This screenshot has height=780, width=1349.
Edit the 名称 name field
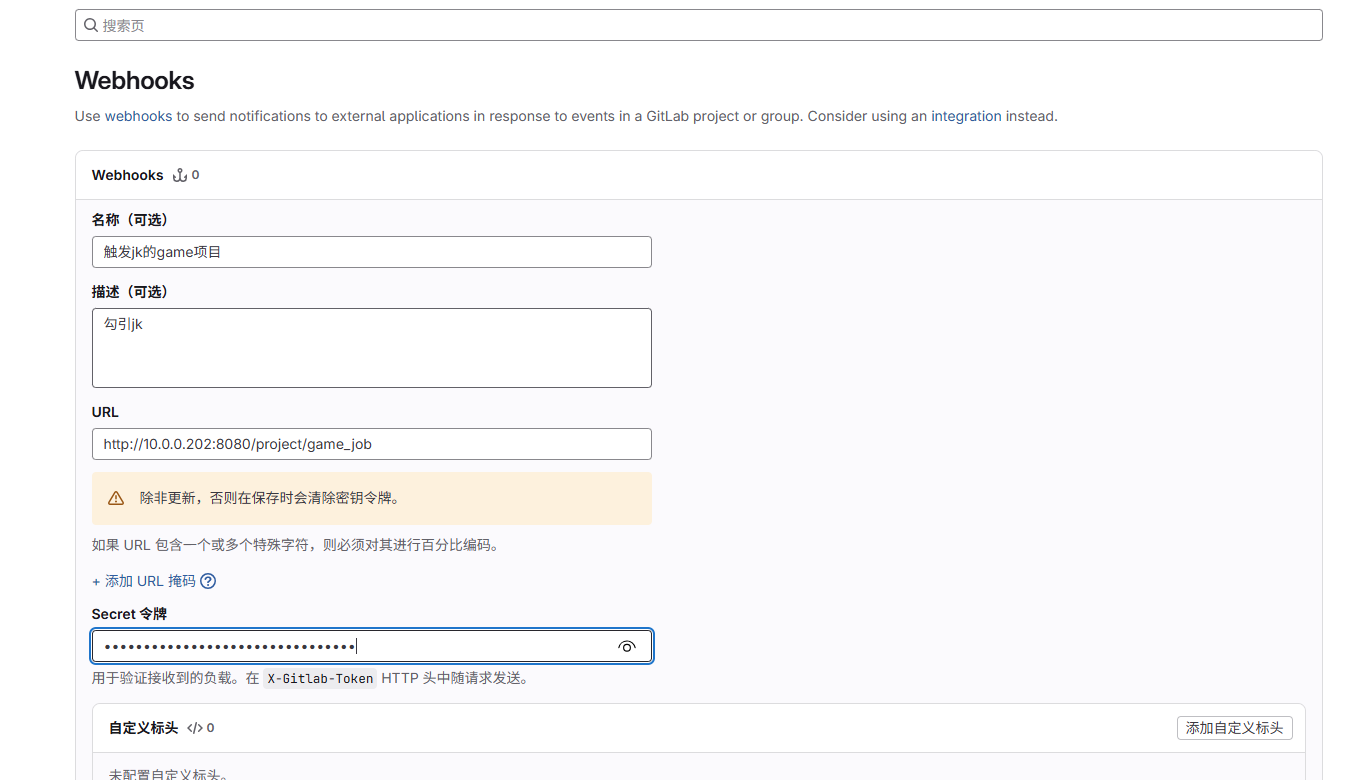pos(371,252)
